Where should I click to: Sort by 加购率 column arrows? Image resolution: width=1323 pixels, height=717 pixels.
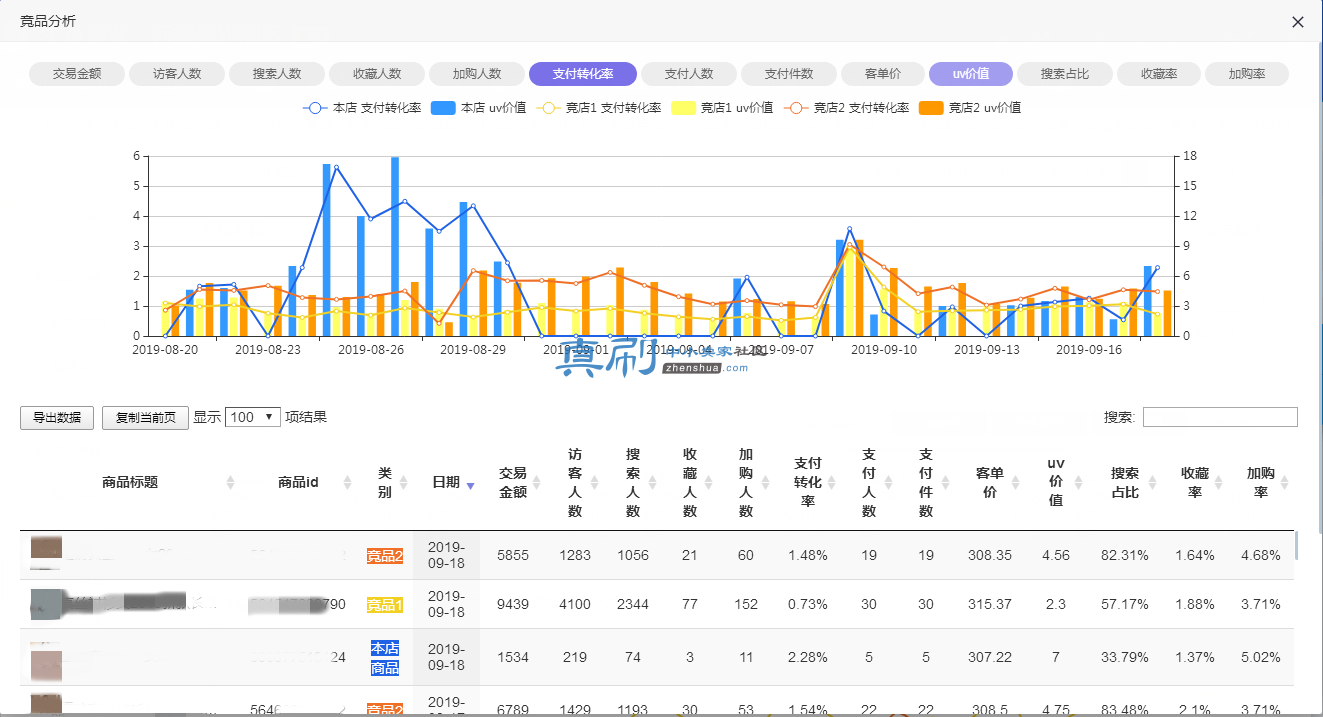point(1285,482)
